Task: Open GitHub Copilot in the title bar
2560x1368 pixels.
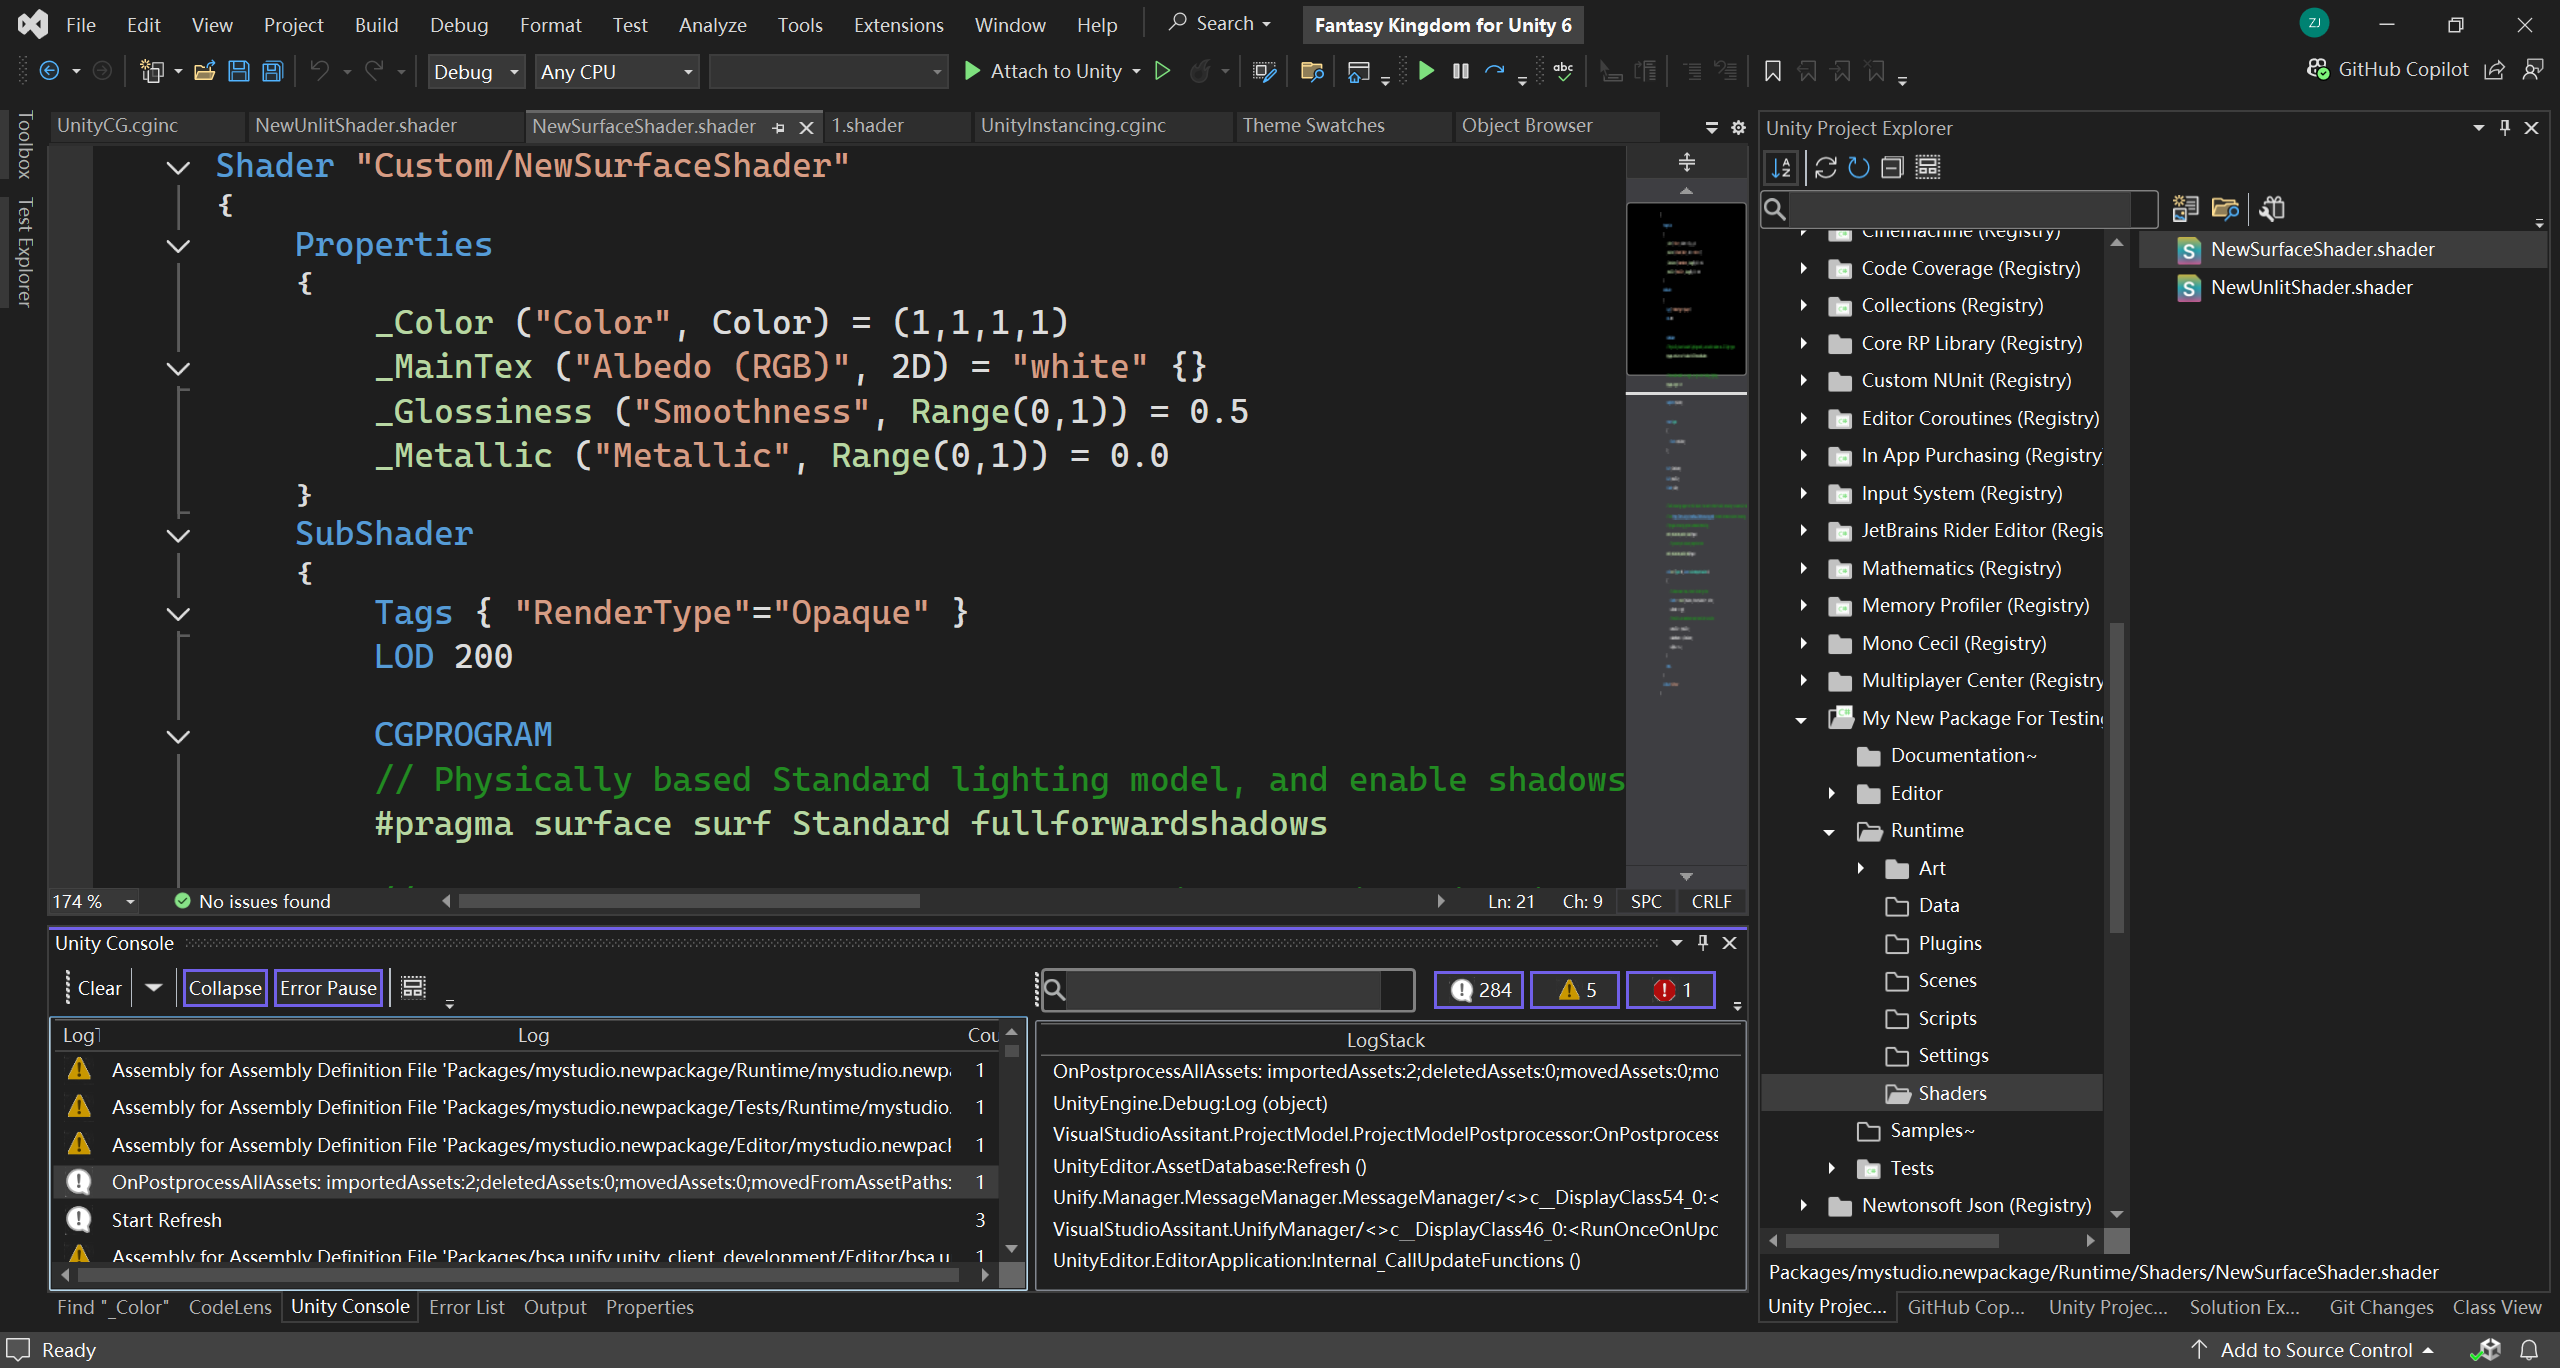Action: 2388,69
